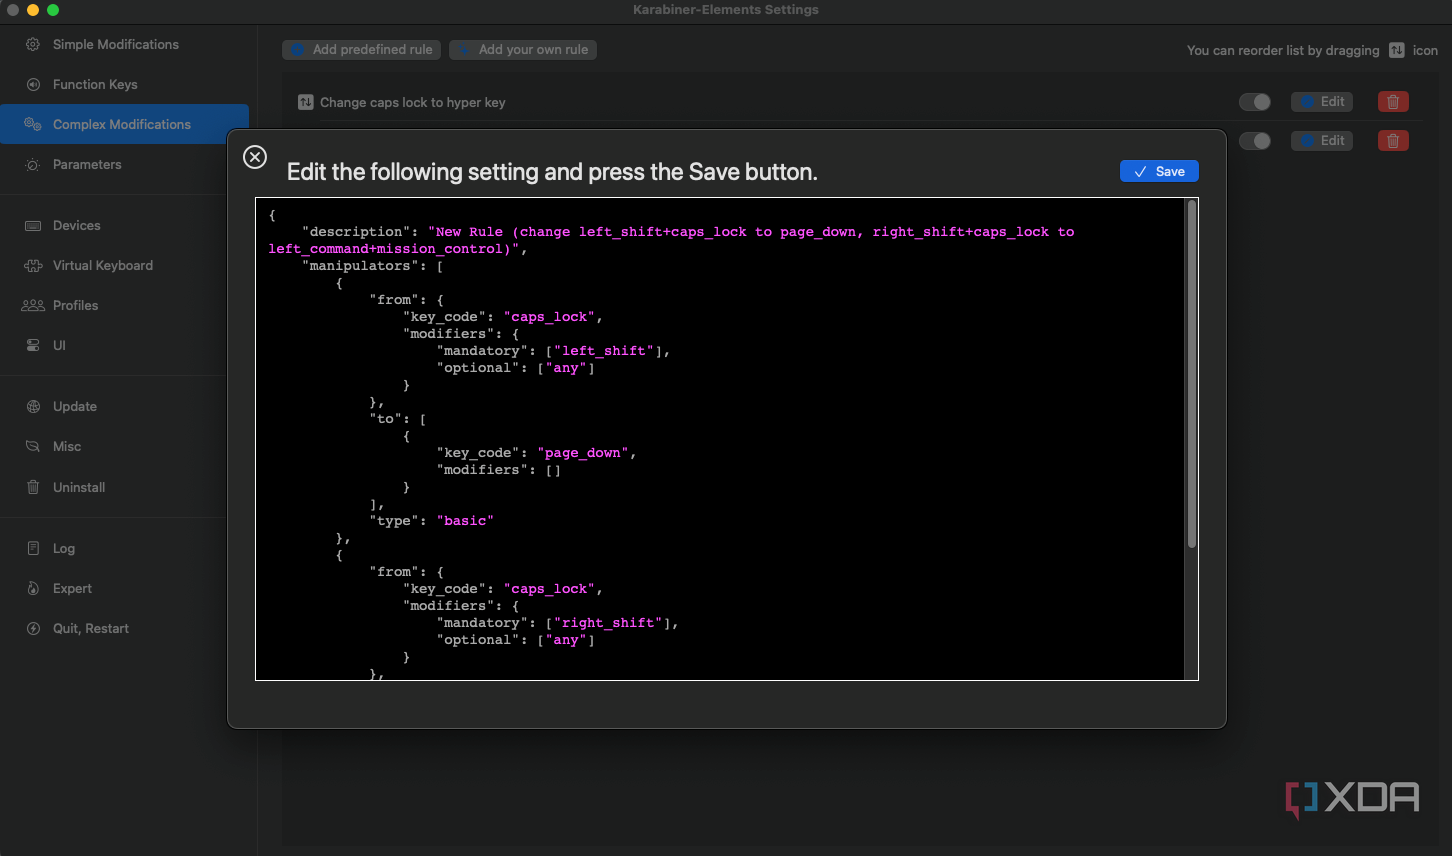Go to the Profiles section
Image resolution: width=1452 pixels, height=856 pixels.
tap(124, 305)
